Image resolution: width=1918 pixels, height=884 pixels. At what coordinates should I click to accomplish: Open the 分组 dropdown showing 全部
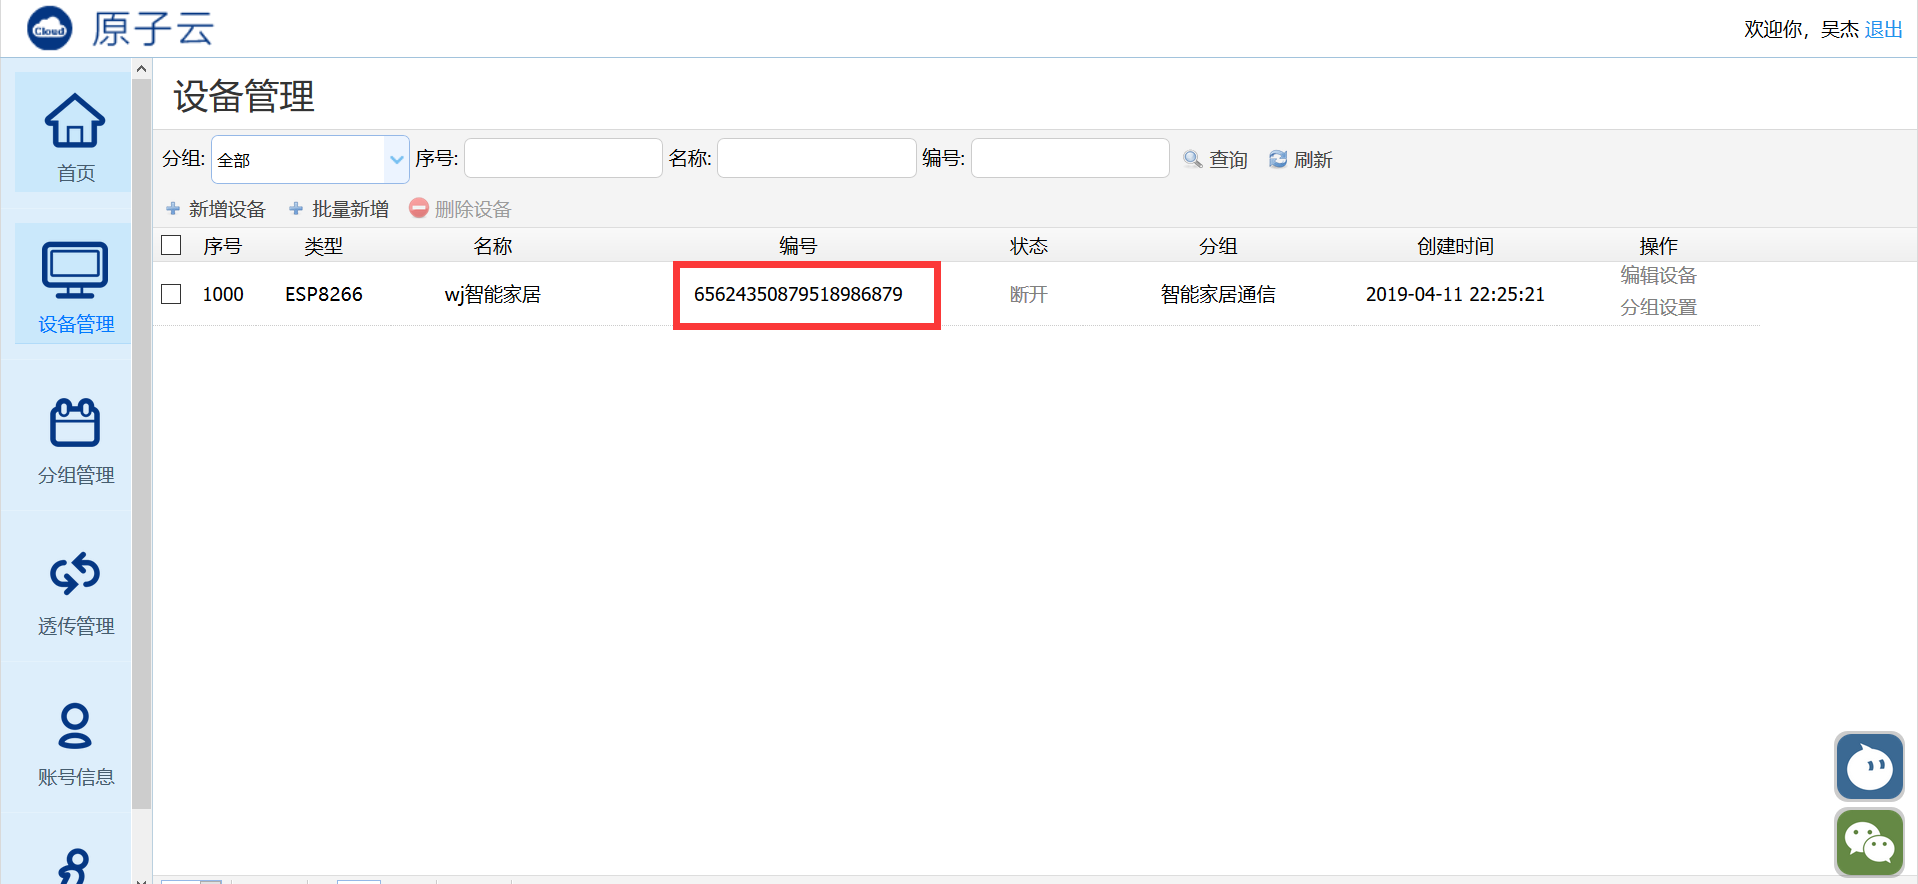(x=310, y=159)
